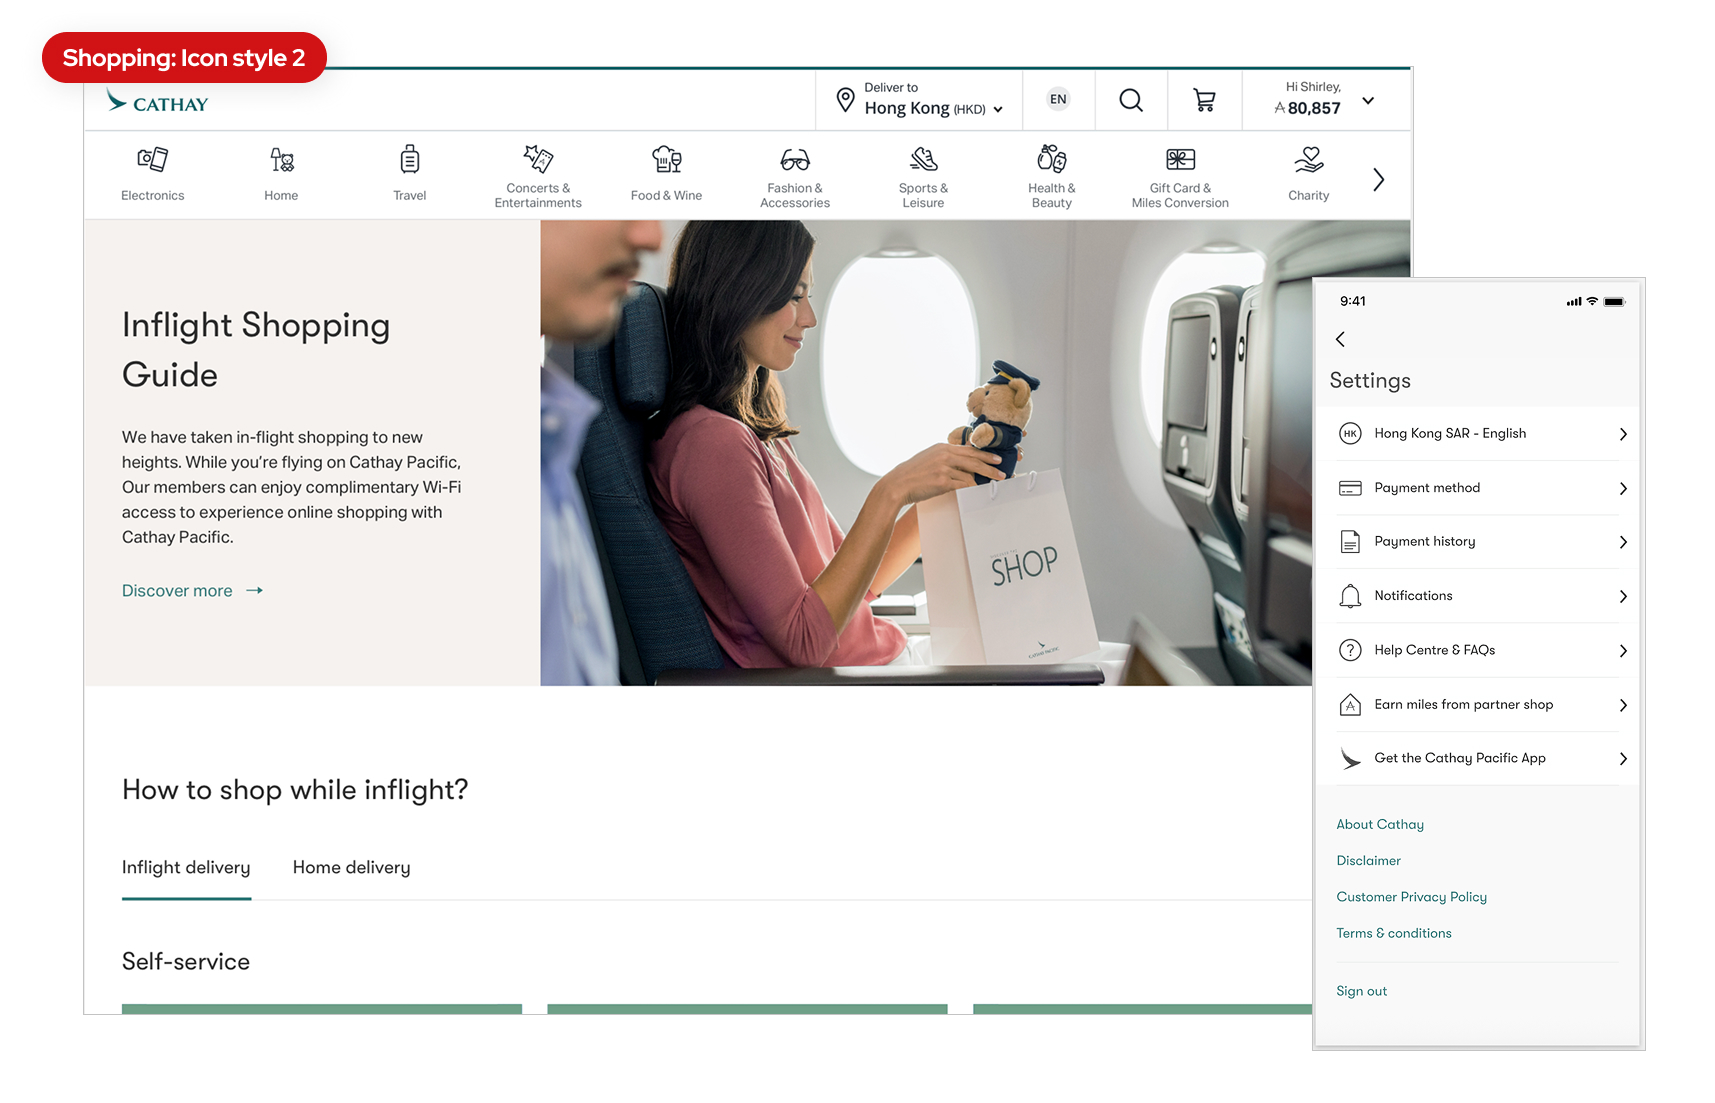This screenshot has width=1715, height=1103.
Task: Open the Charity category icon
Action: 1309,159
